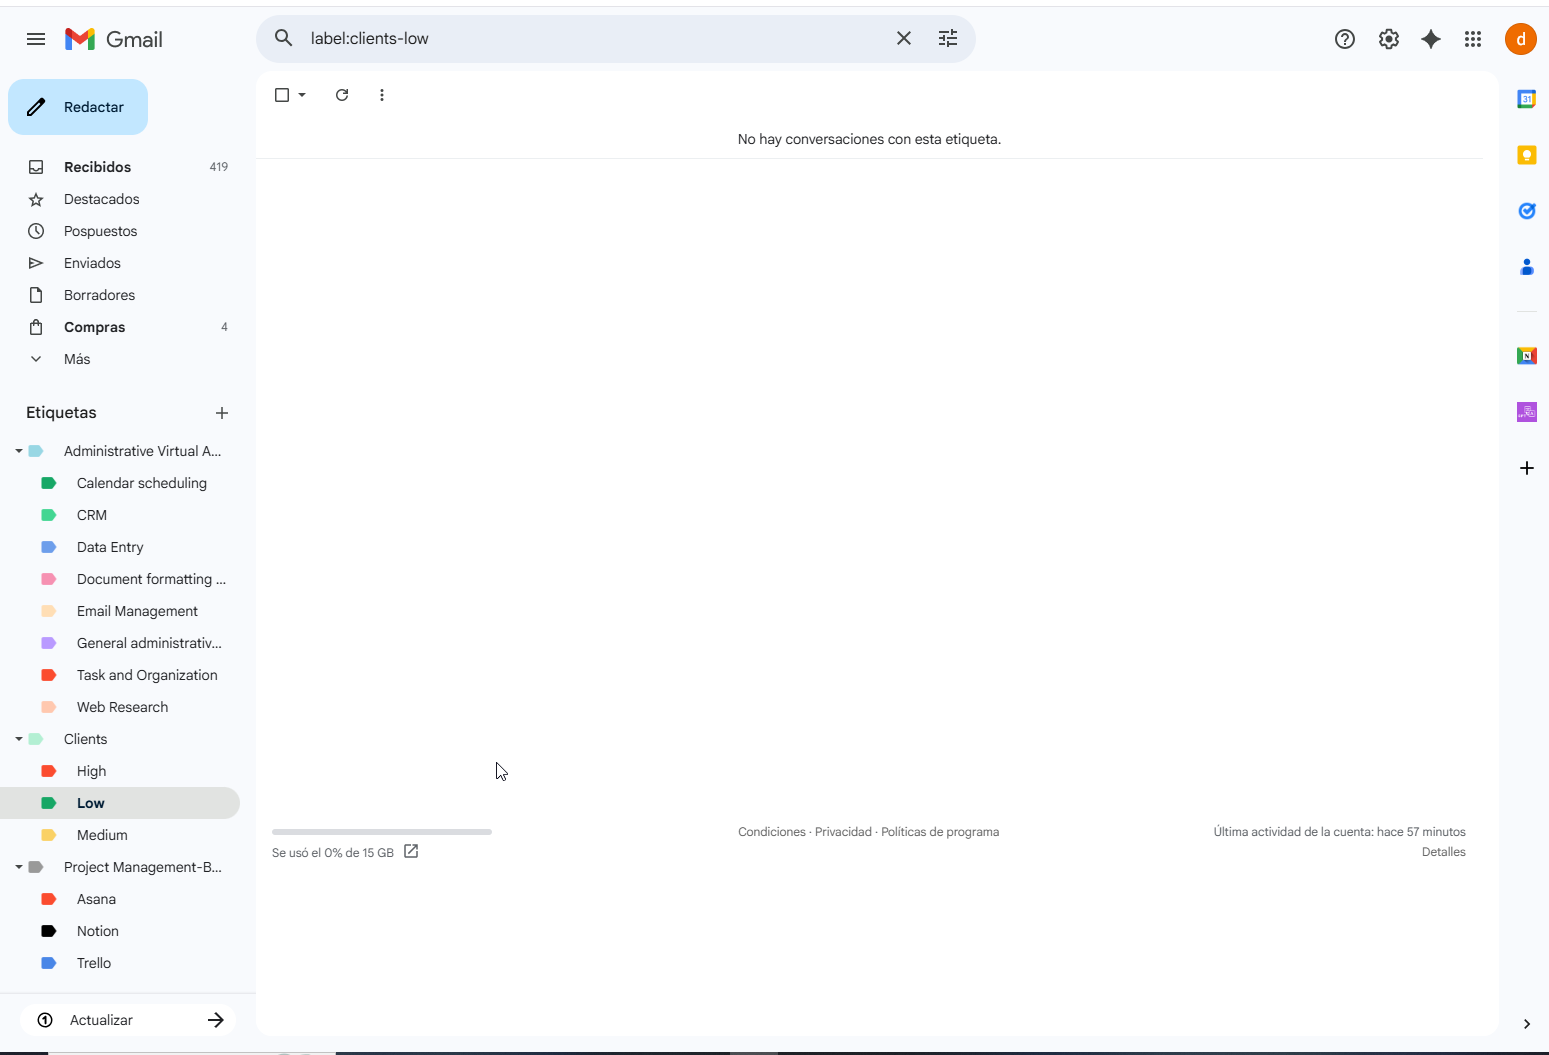
Task: Open advanced search filter options
Action: tap(947, 38)
